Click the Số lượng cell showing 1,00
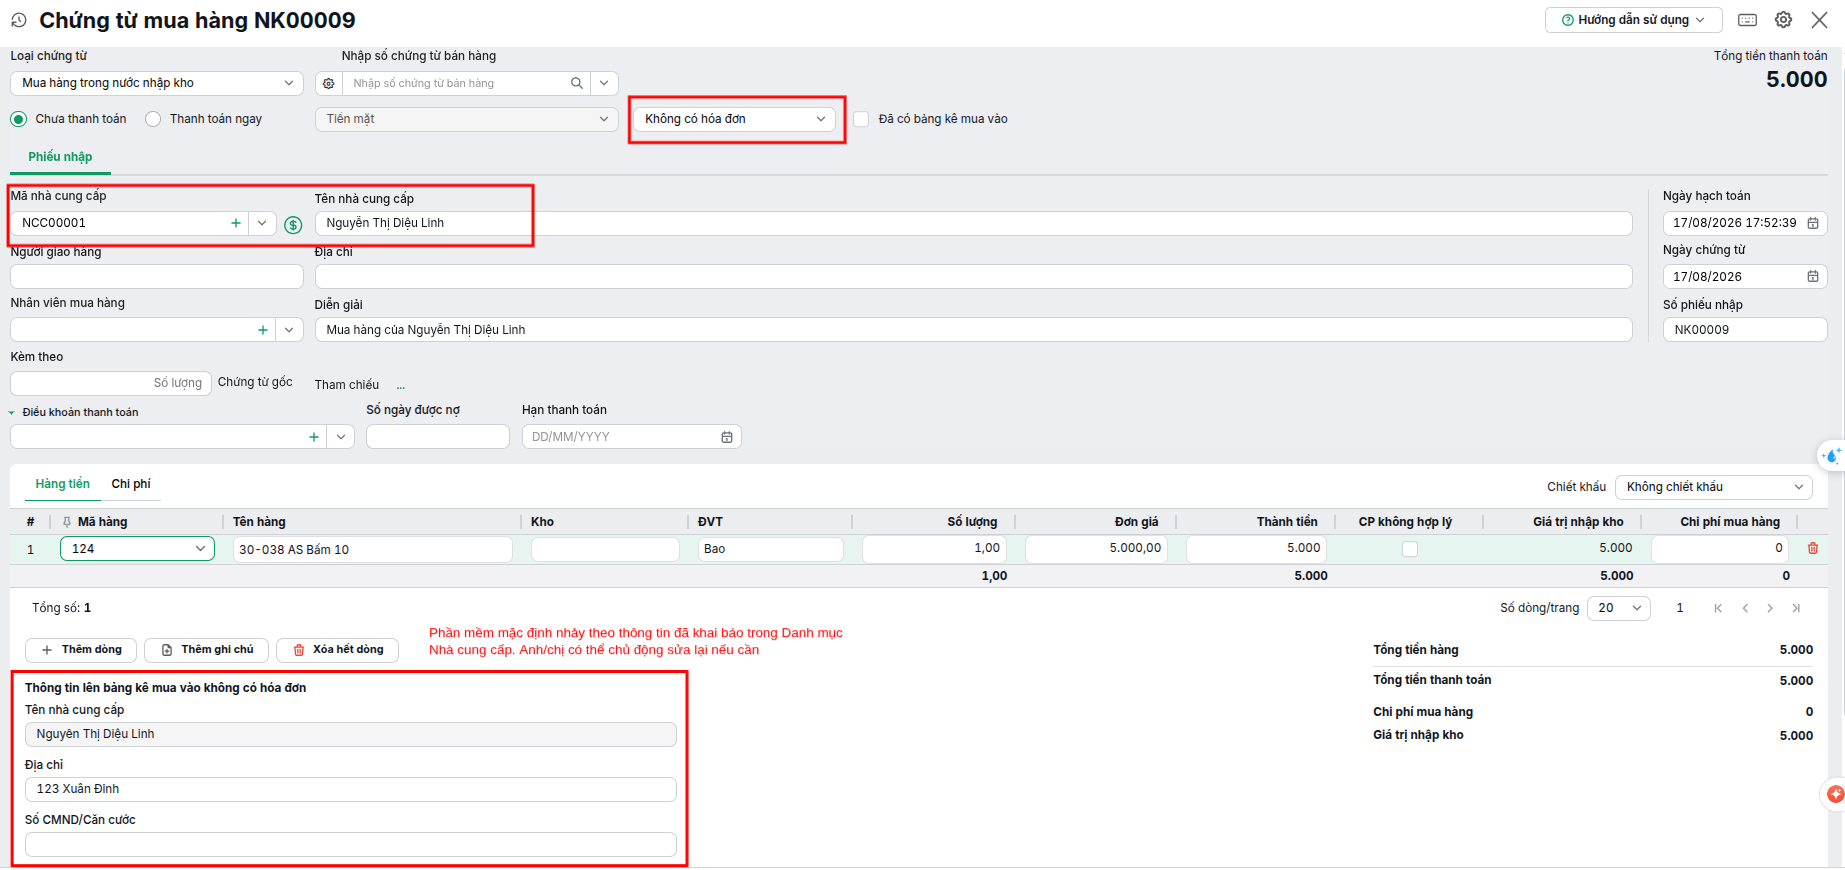 pos(934,549)
